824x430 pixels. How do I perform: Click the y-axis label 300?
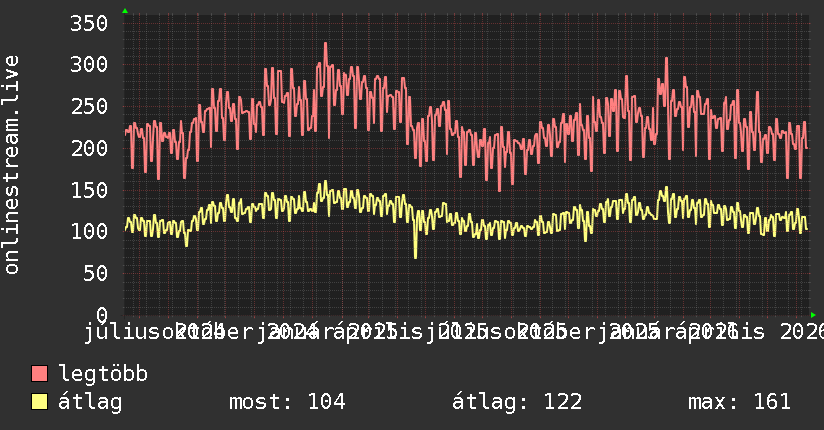(x=89, y=65)
